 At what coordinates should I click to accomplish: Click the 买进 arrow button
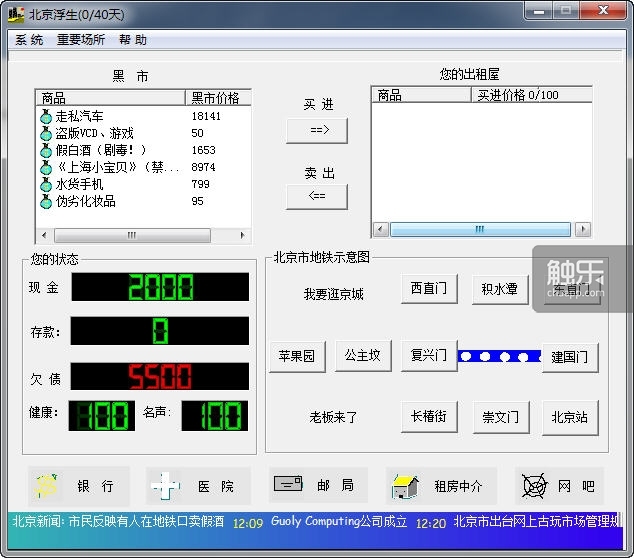pyautogui.click(x=317, y=130)
